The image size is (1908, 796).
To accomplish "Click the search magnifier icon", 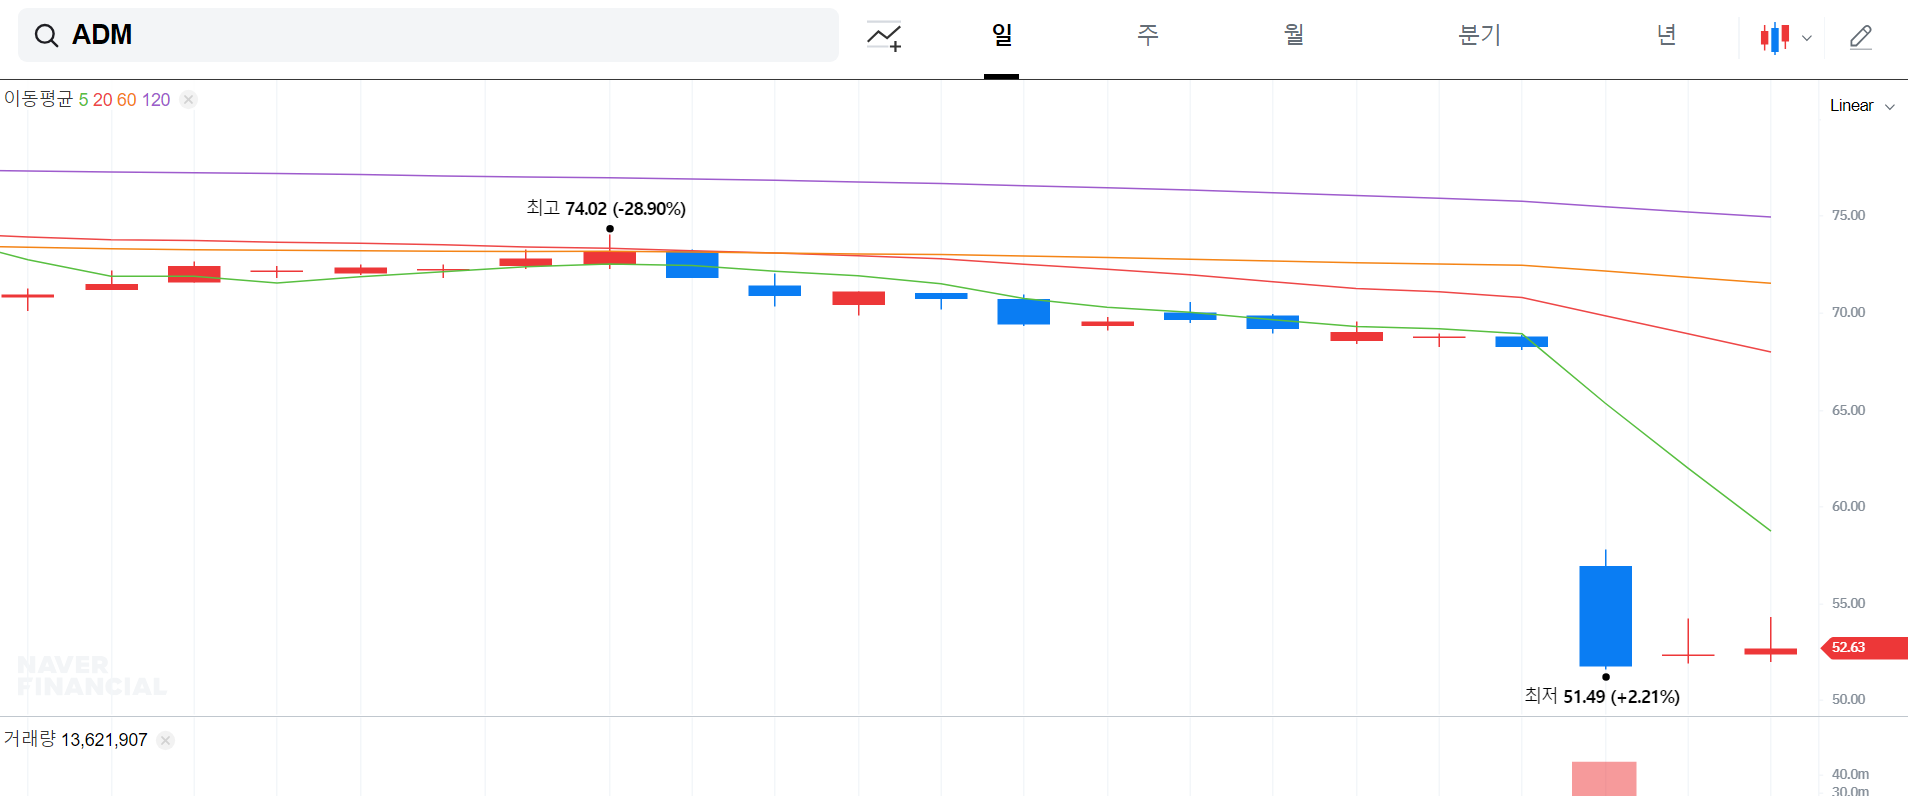I will coord(46,36).
